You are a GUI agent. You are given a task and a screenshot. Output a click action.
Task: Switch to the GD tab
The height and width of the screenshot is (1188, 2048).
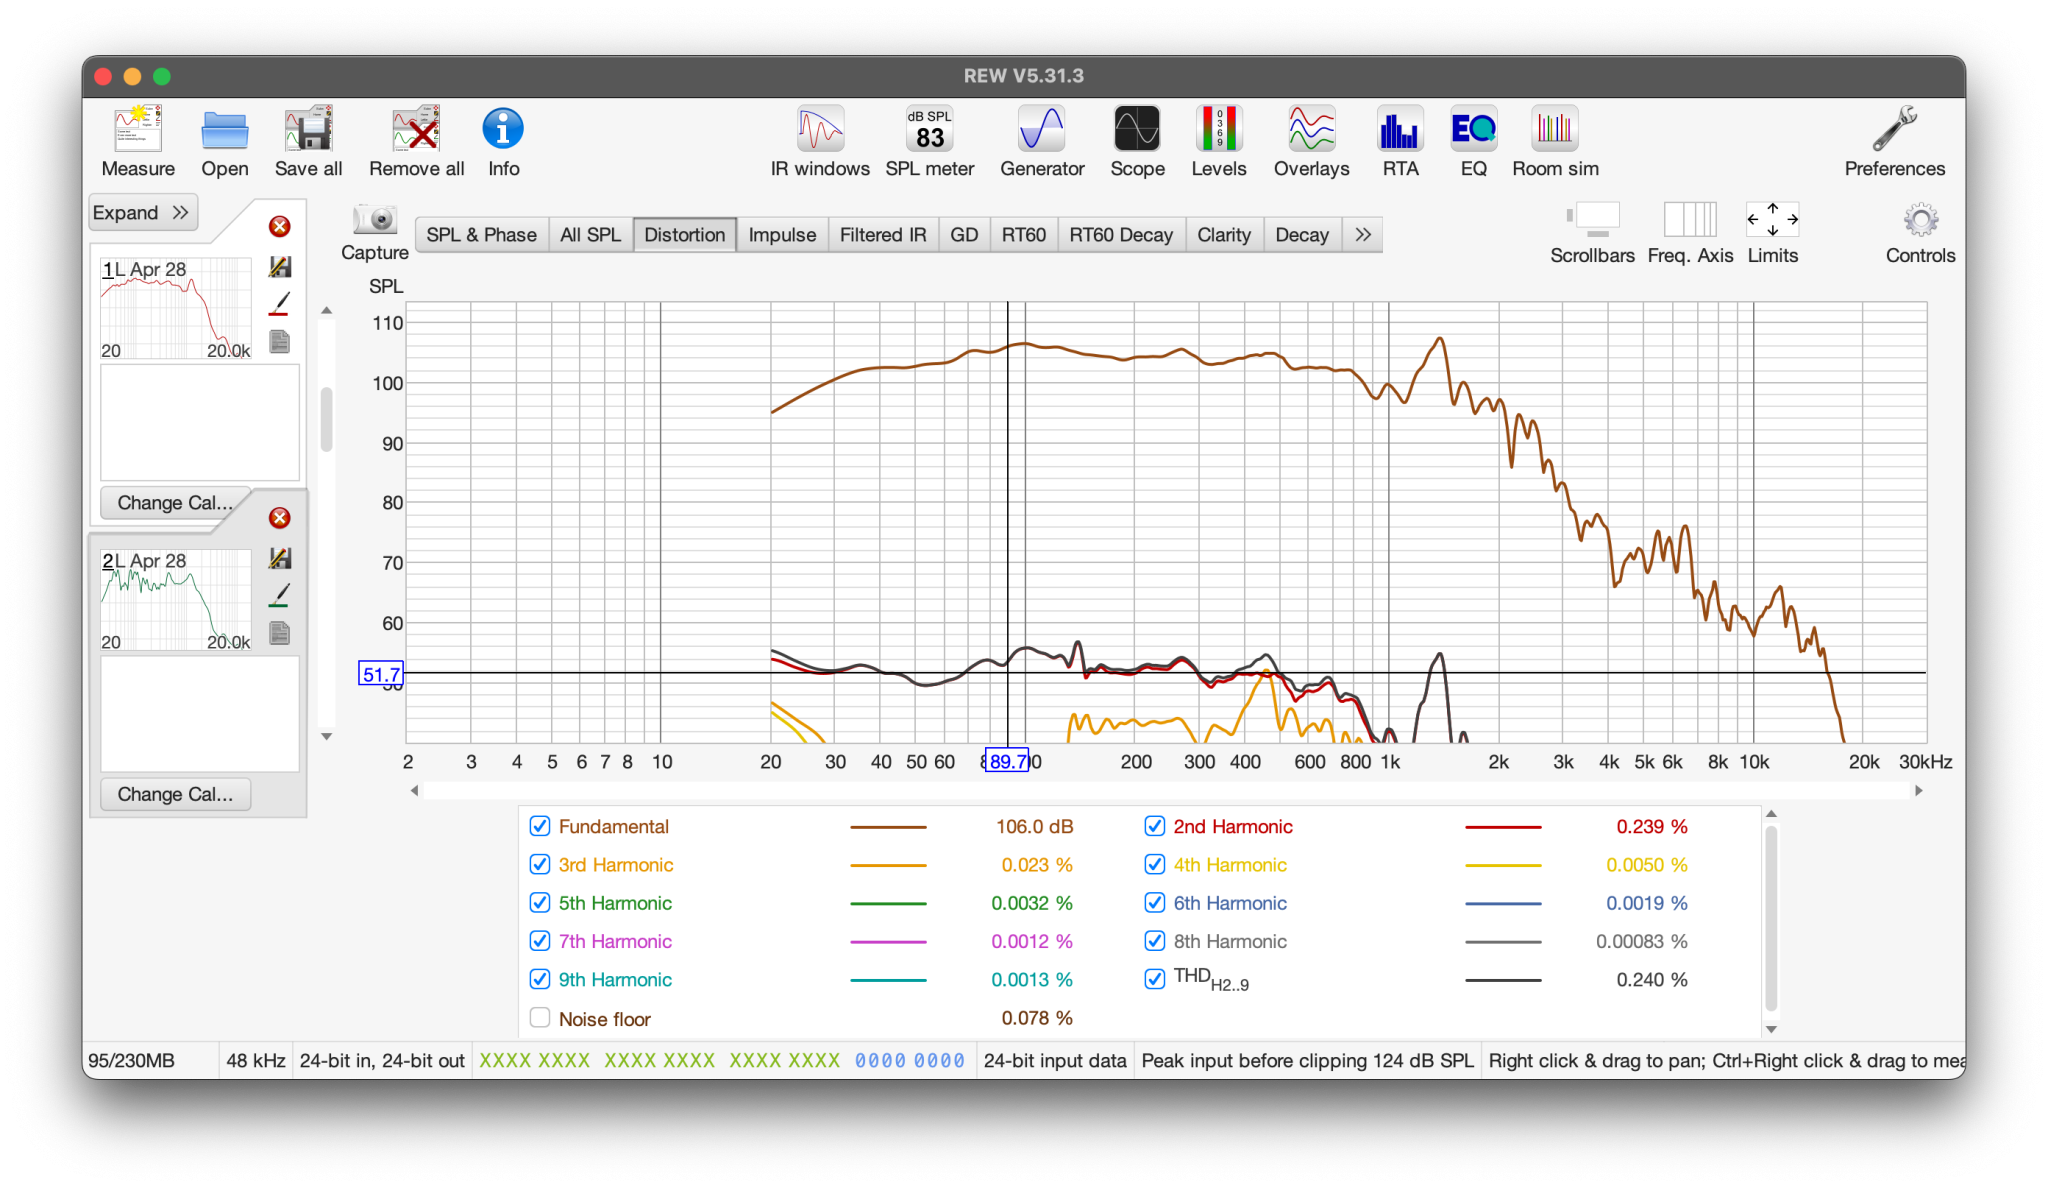964,235
